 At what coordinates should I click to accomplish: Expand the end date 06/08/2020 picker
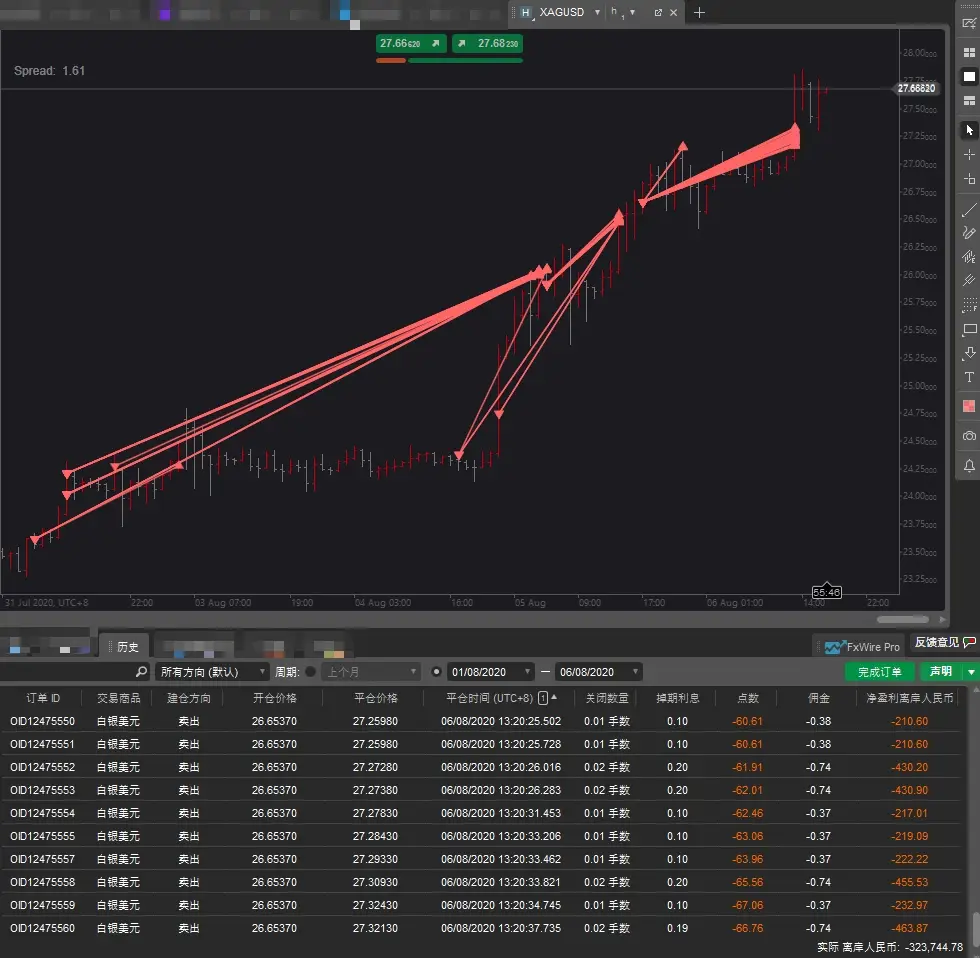click(635, 672)
